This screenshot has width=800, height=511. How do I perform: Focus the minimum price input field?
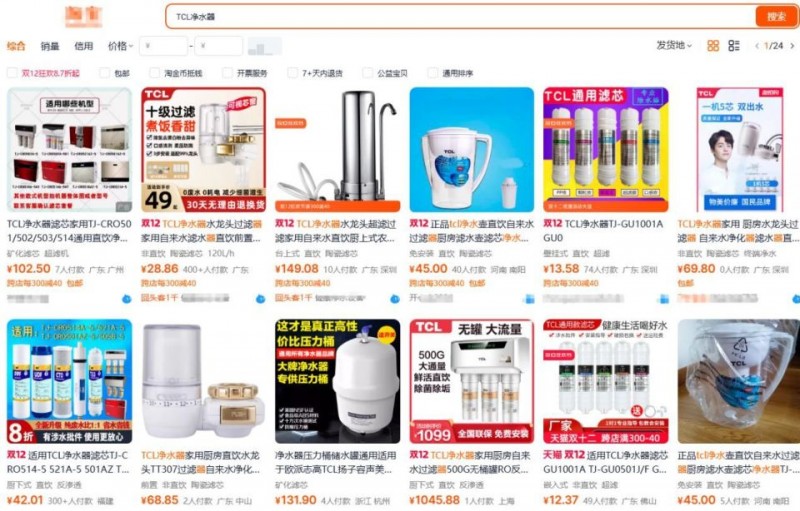coord(163,46)
